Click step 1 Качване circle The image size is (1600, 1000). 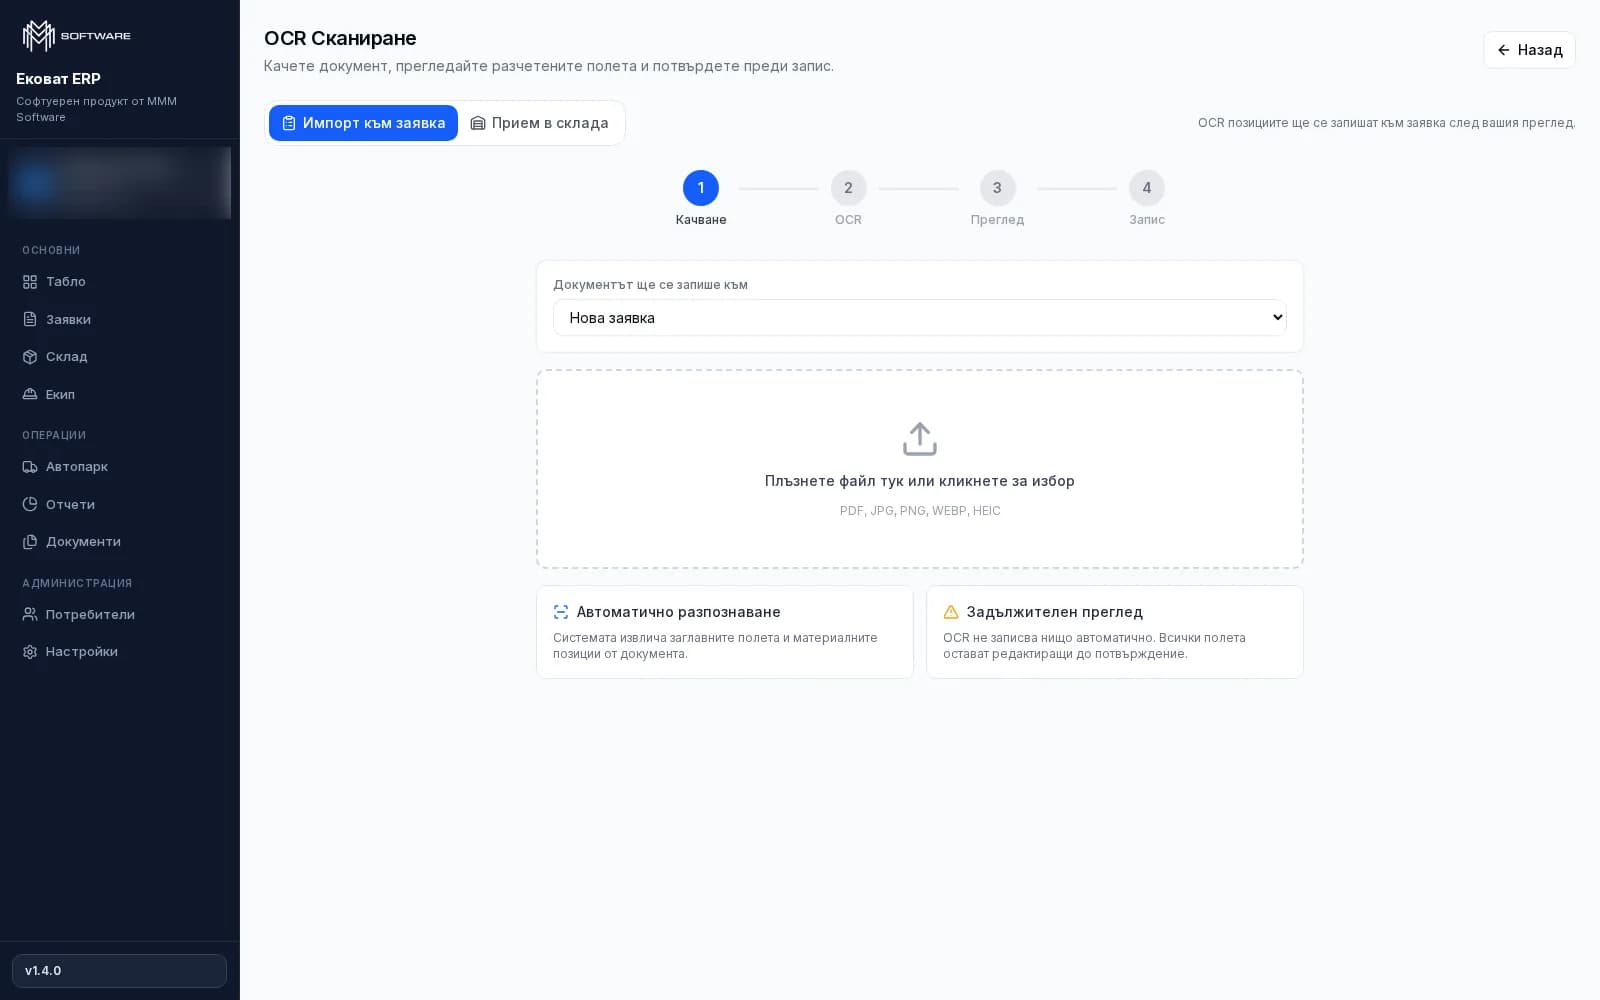(x=701, y=188)
